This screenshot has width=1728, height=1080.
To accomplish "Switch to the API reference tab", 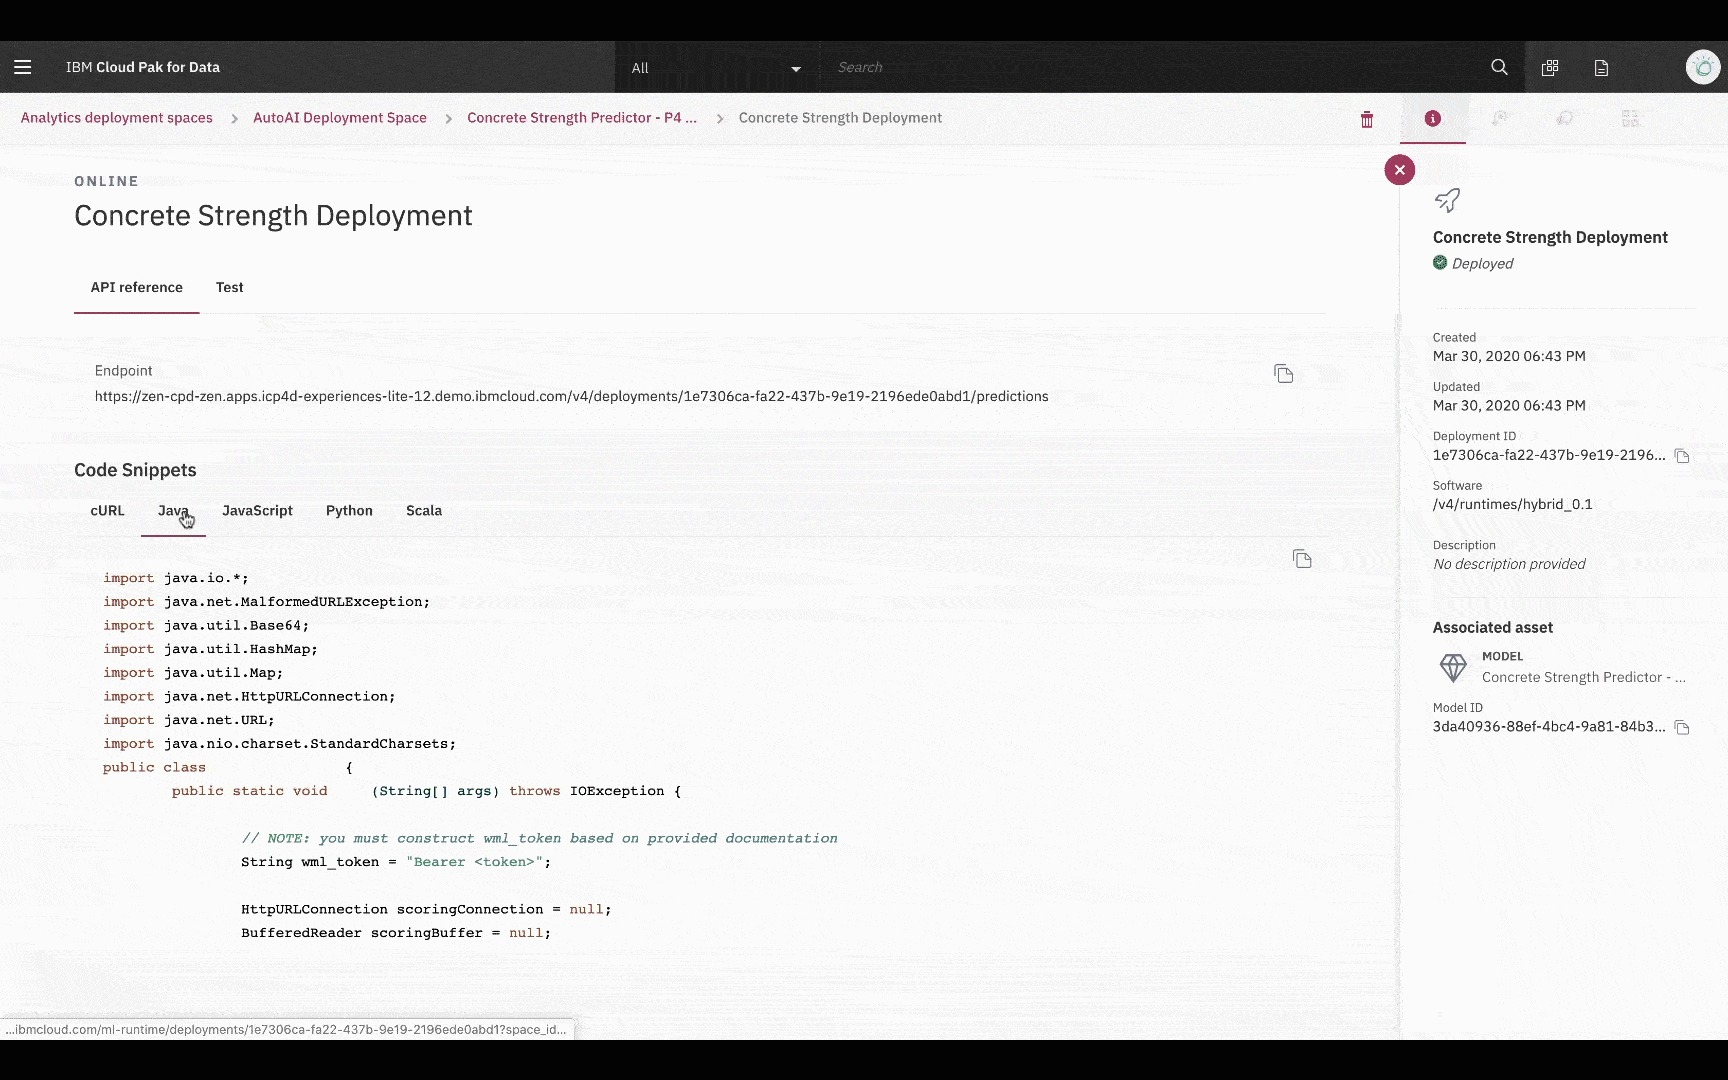I will tap(137, 287).
